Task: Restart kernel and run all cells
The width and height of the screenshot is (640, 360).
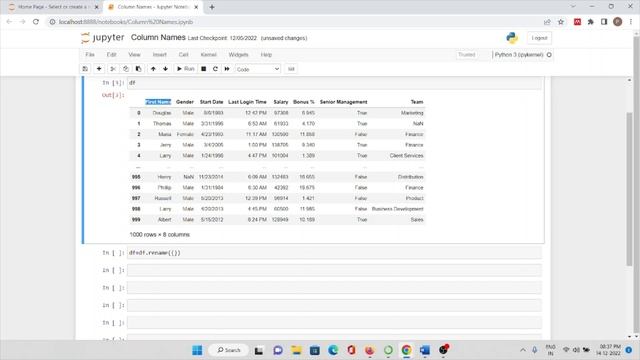Action: click(227, 69)
